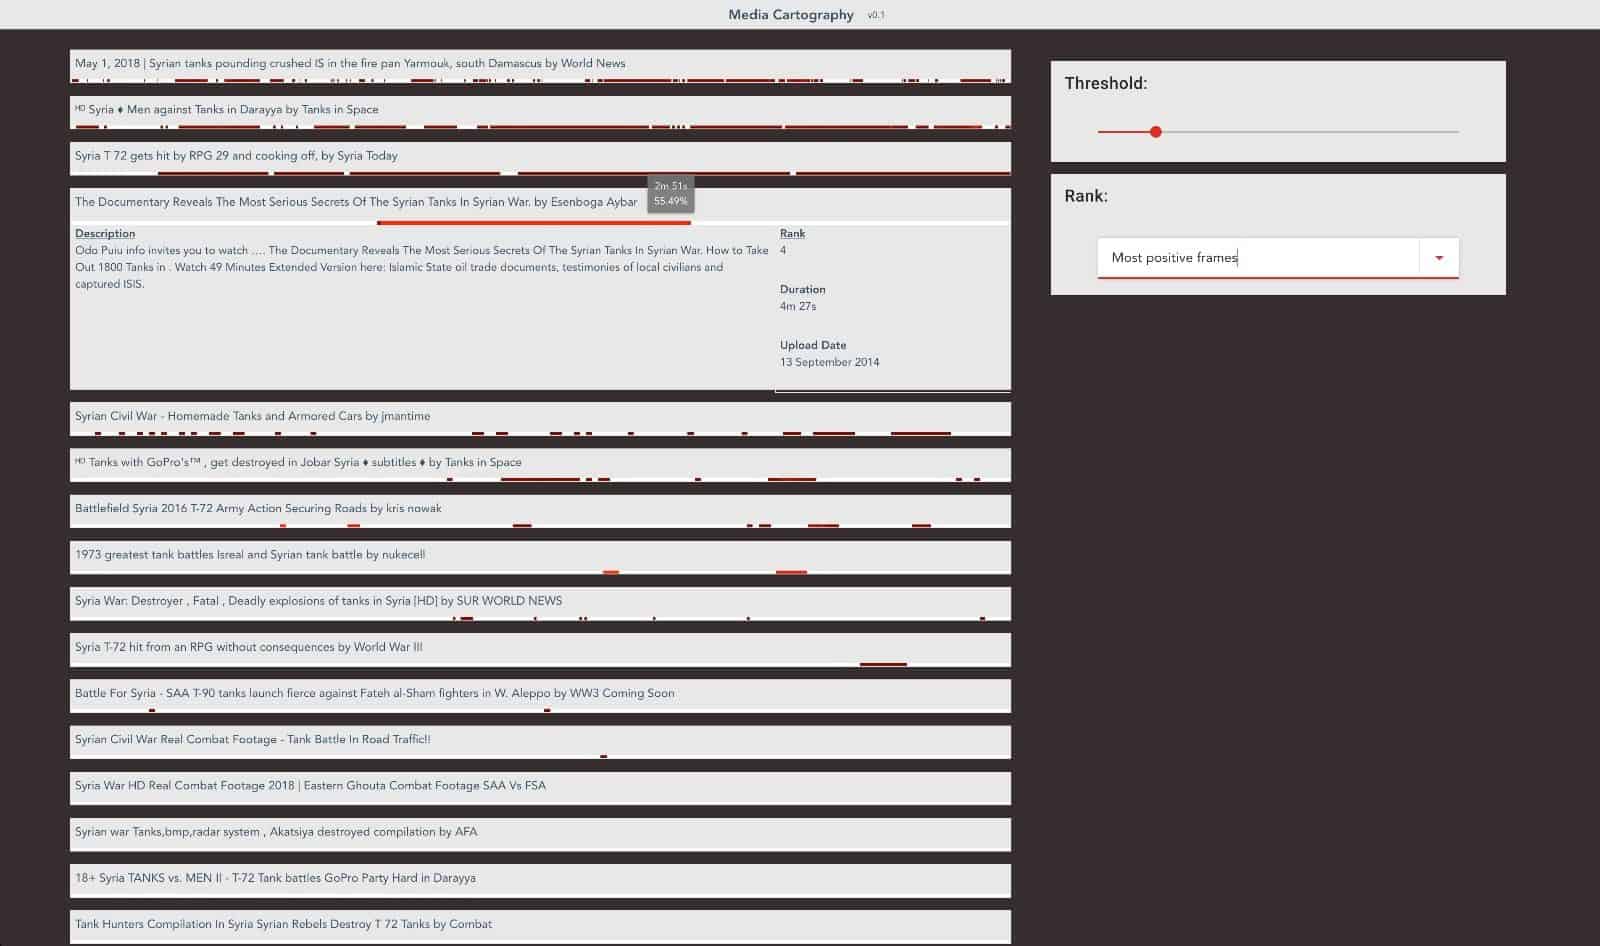Select the 1973 tank battles video row
Image resolution: width=1600 pixels, height=946 pixels.
[x=250, y=553]
